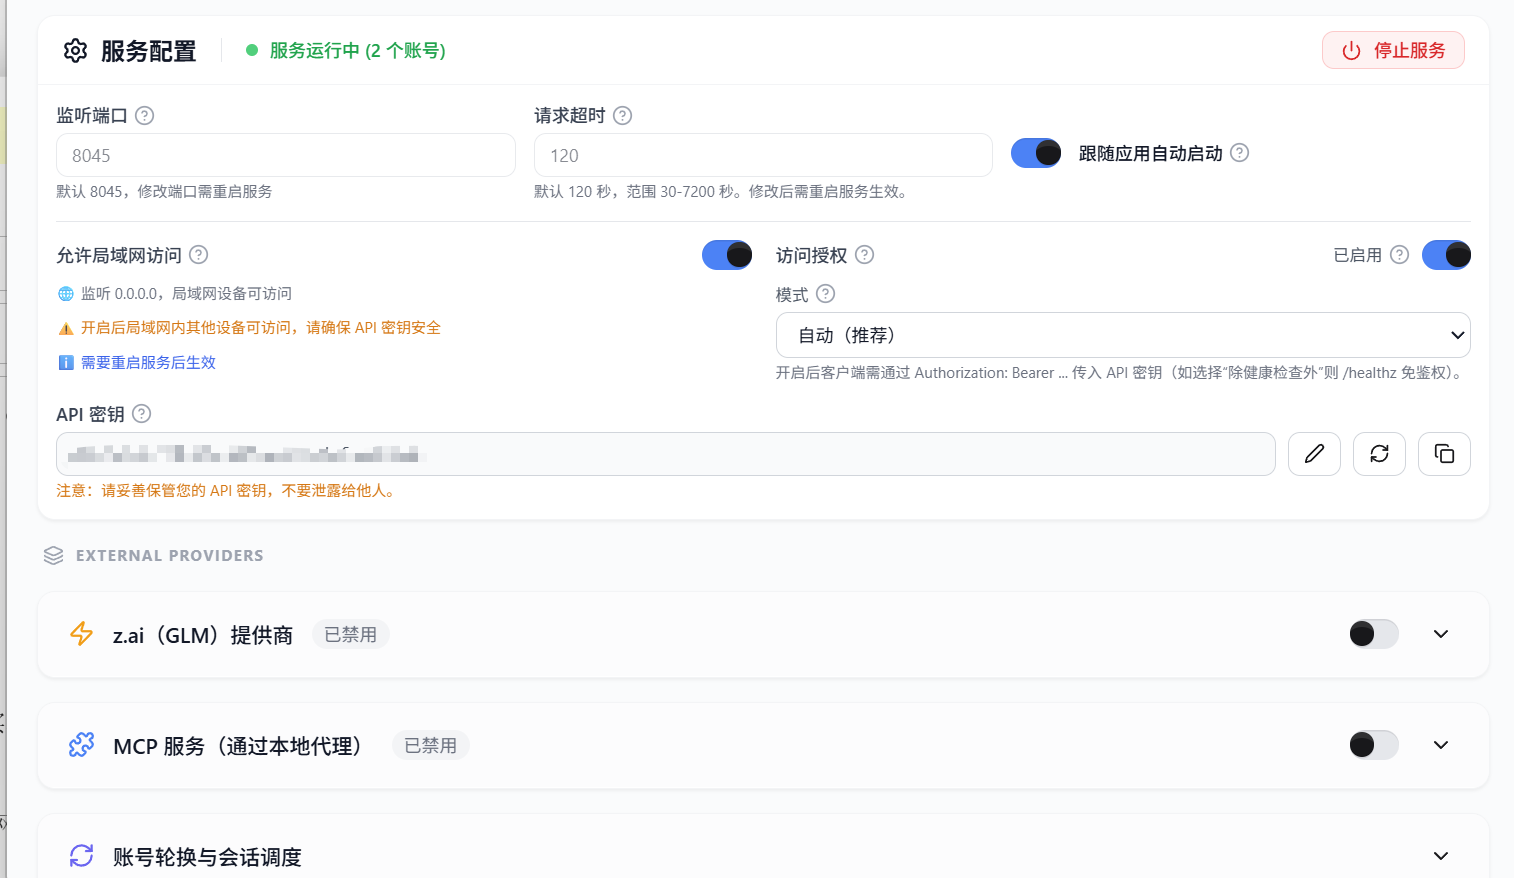Regenerate the API key
1514x878 pixels.
(1379, 454)
